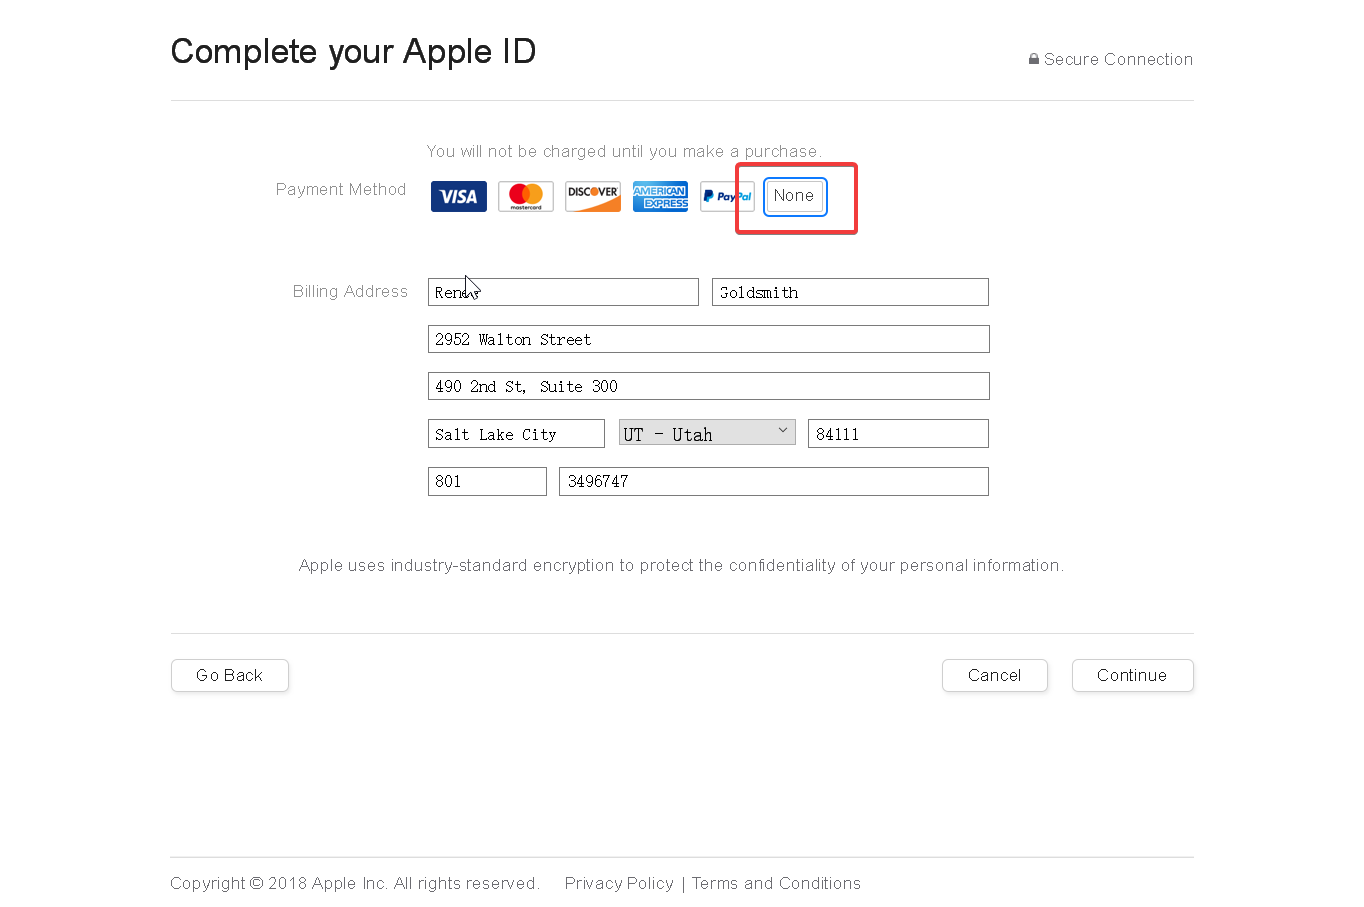Click the industry-standard encryption notice text
The width and height of the screenshot is (1364, 907).
click(x=681, y=565)
